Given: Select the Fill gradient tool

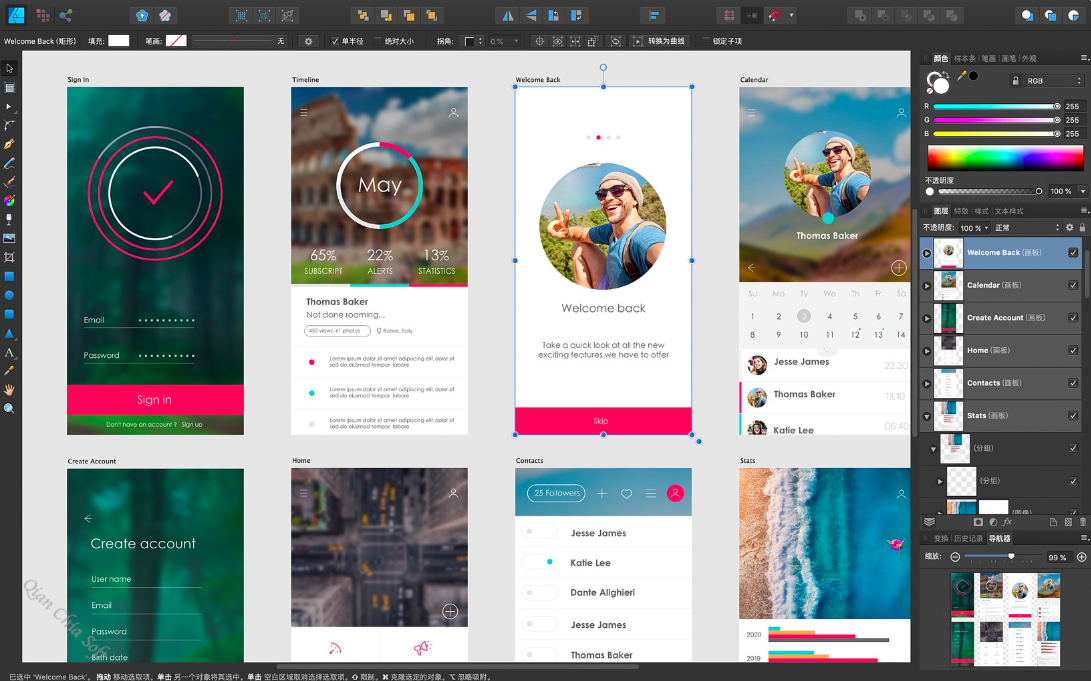Looking at the screenshot, I should point(9,200).
